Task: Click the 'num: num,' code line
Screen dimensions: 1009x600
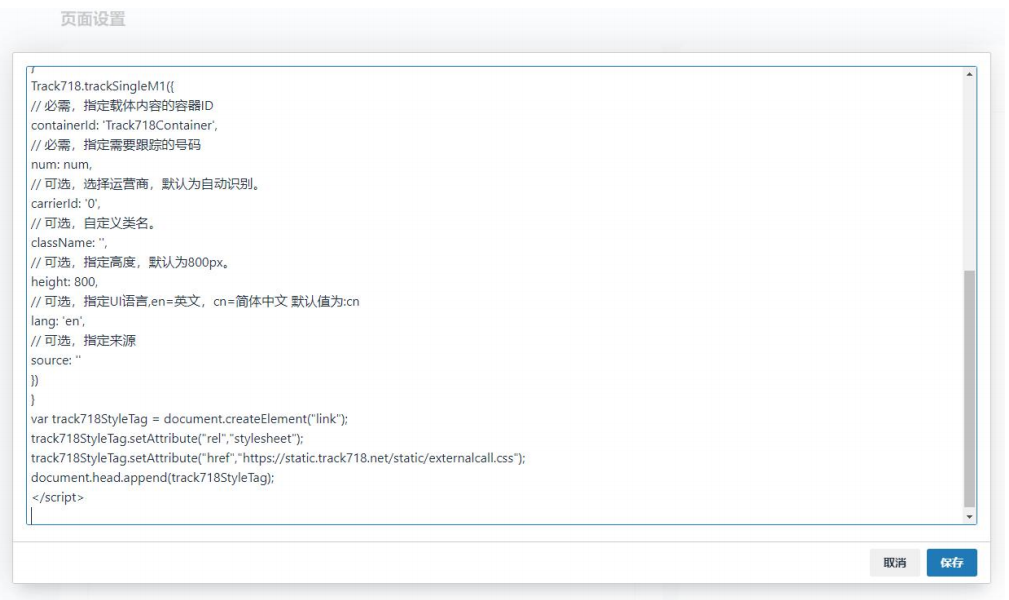Action: (x=61, y=164)
